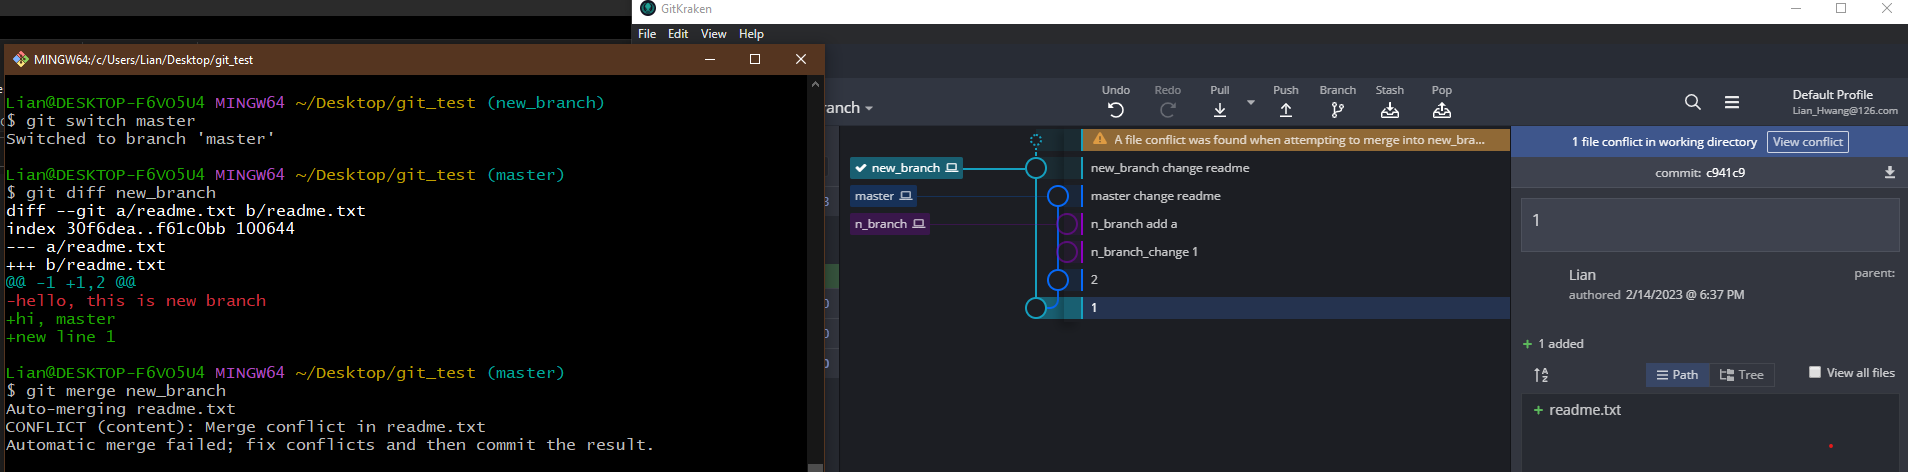This screenshot has height=472, width=1908.
Task: Click the Redo icon in GitKraken toolbar
Action: point(1167,110)
